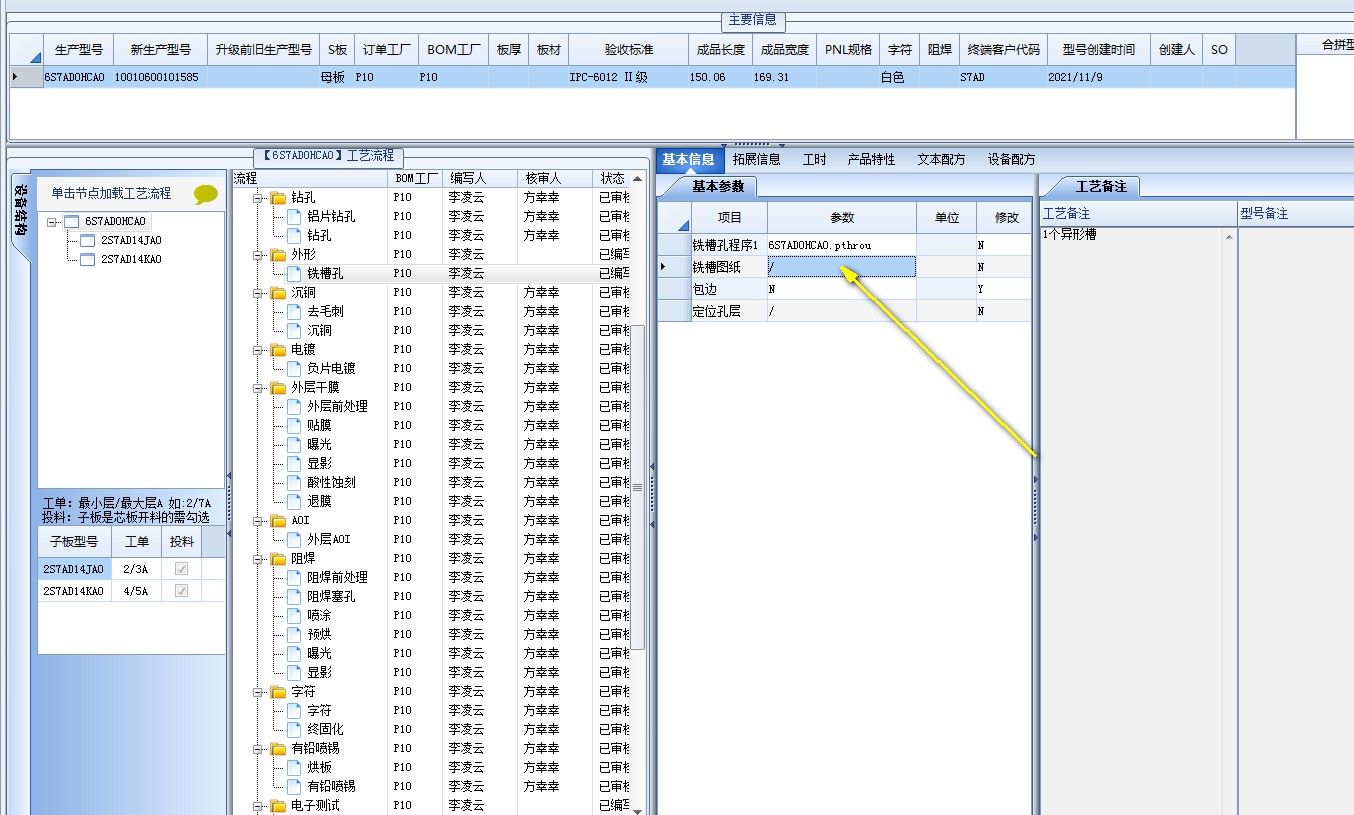This screenshot has height=815, width=1354.
Task: Click the 铣槽孔程序1 parameter value cell
Action: click(x=841, y=244)
